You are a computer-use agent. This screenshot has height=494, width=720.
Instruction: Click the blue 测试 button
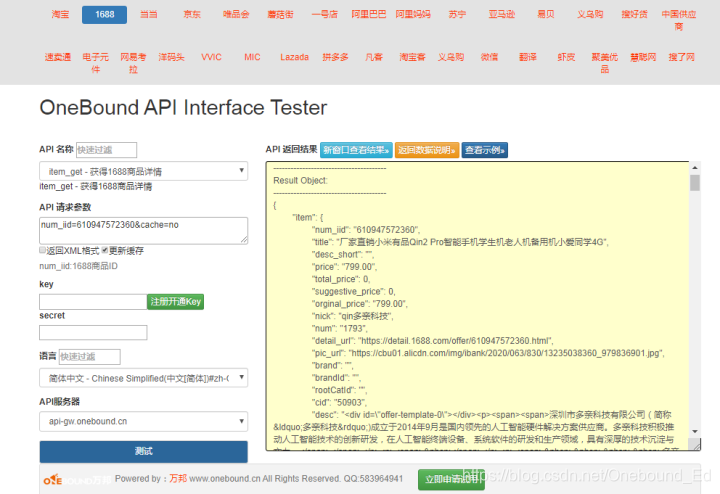pyautogui.click(x=144, y=451)
